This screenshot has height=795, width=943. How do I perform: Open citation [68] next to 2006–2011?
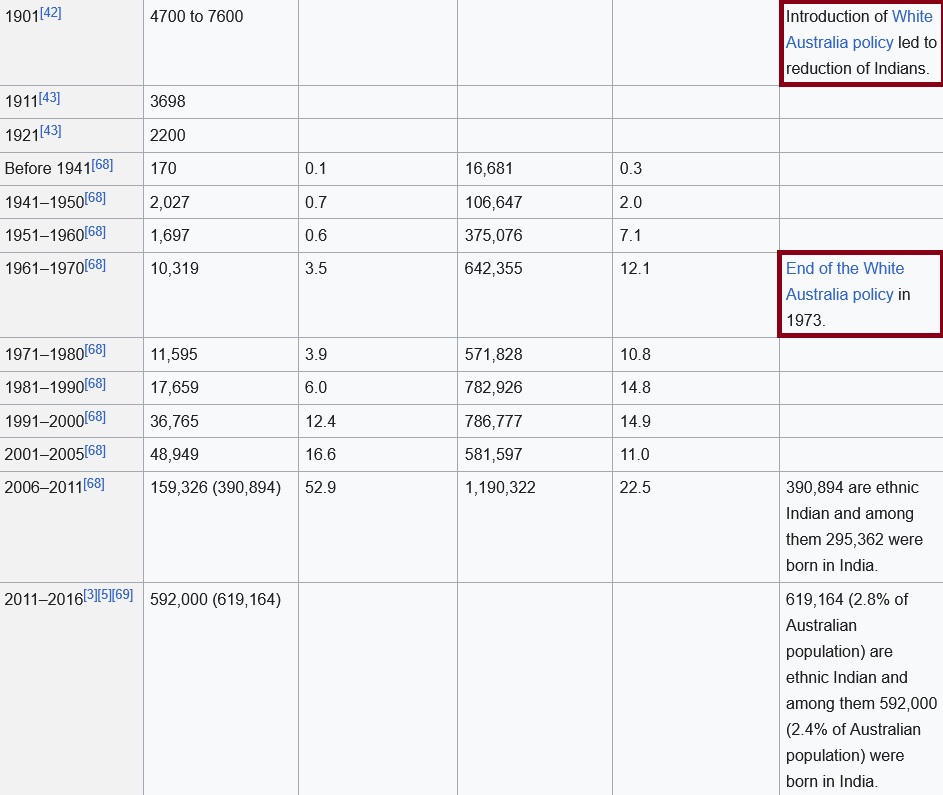coord(94,483)
